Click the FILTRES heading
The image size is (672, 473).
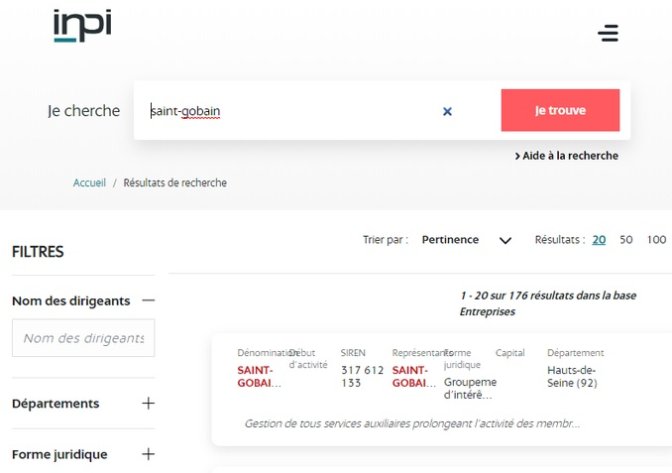38,251
